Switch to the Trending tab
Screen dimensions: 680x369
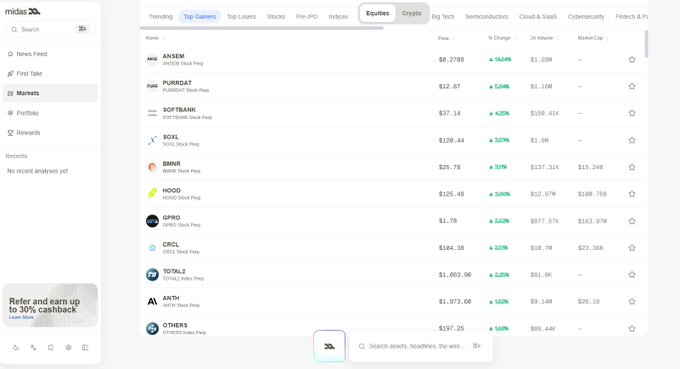[x=160, y=16]
